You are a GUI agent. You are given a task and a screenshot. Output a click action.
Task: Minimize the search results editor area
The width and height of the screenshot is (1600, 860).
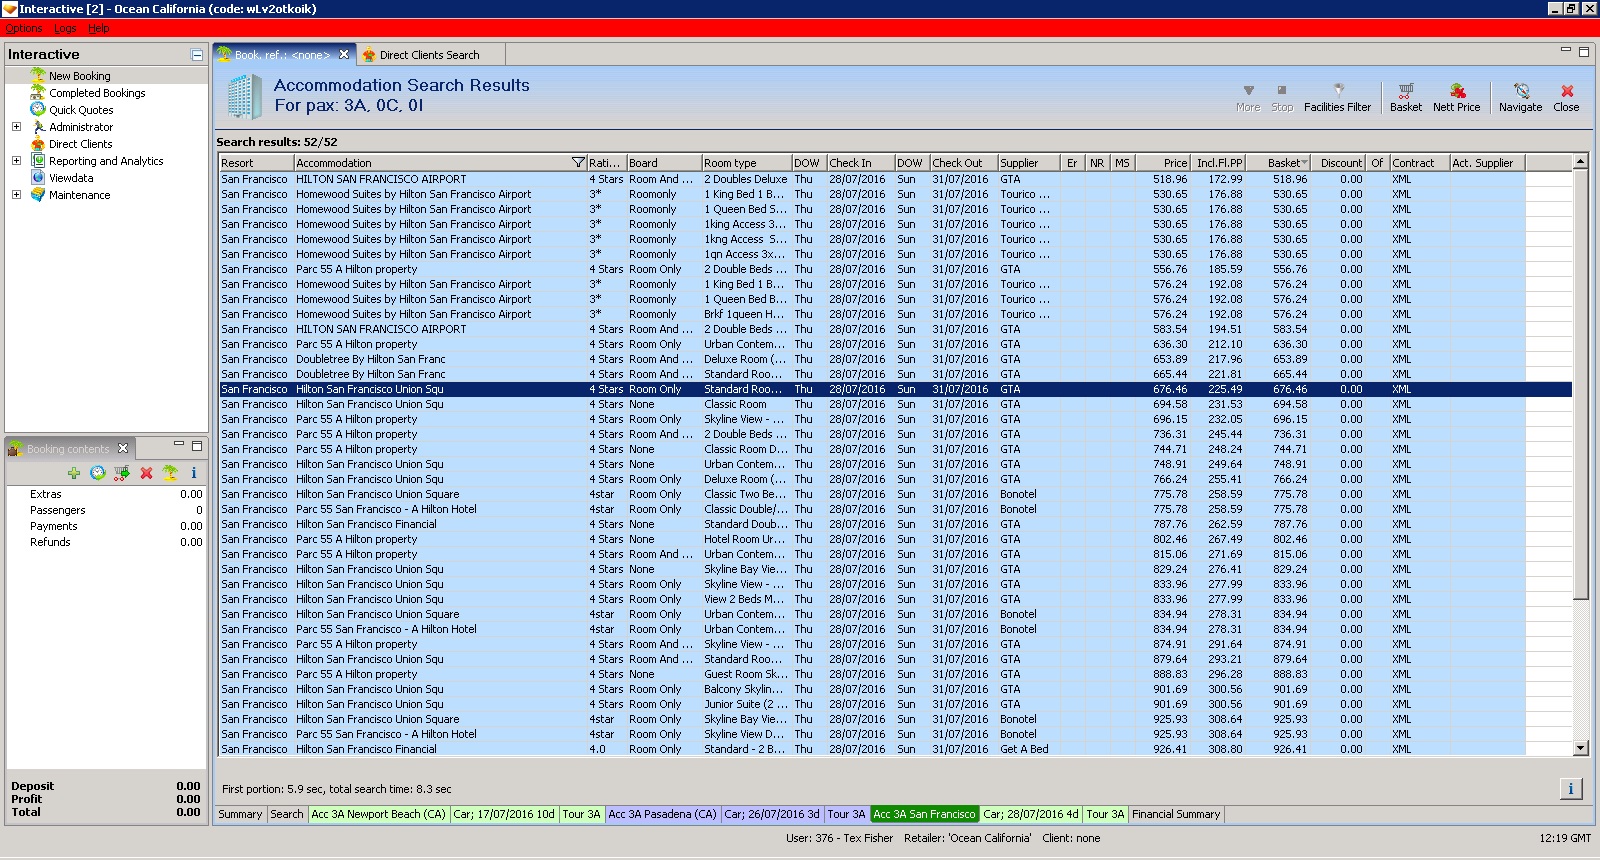point(1566,51)
